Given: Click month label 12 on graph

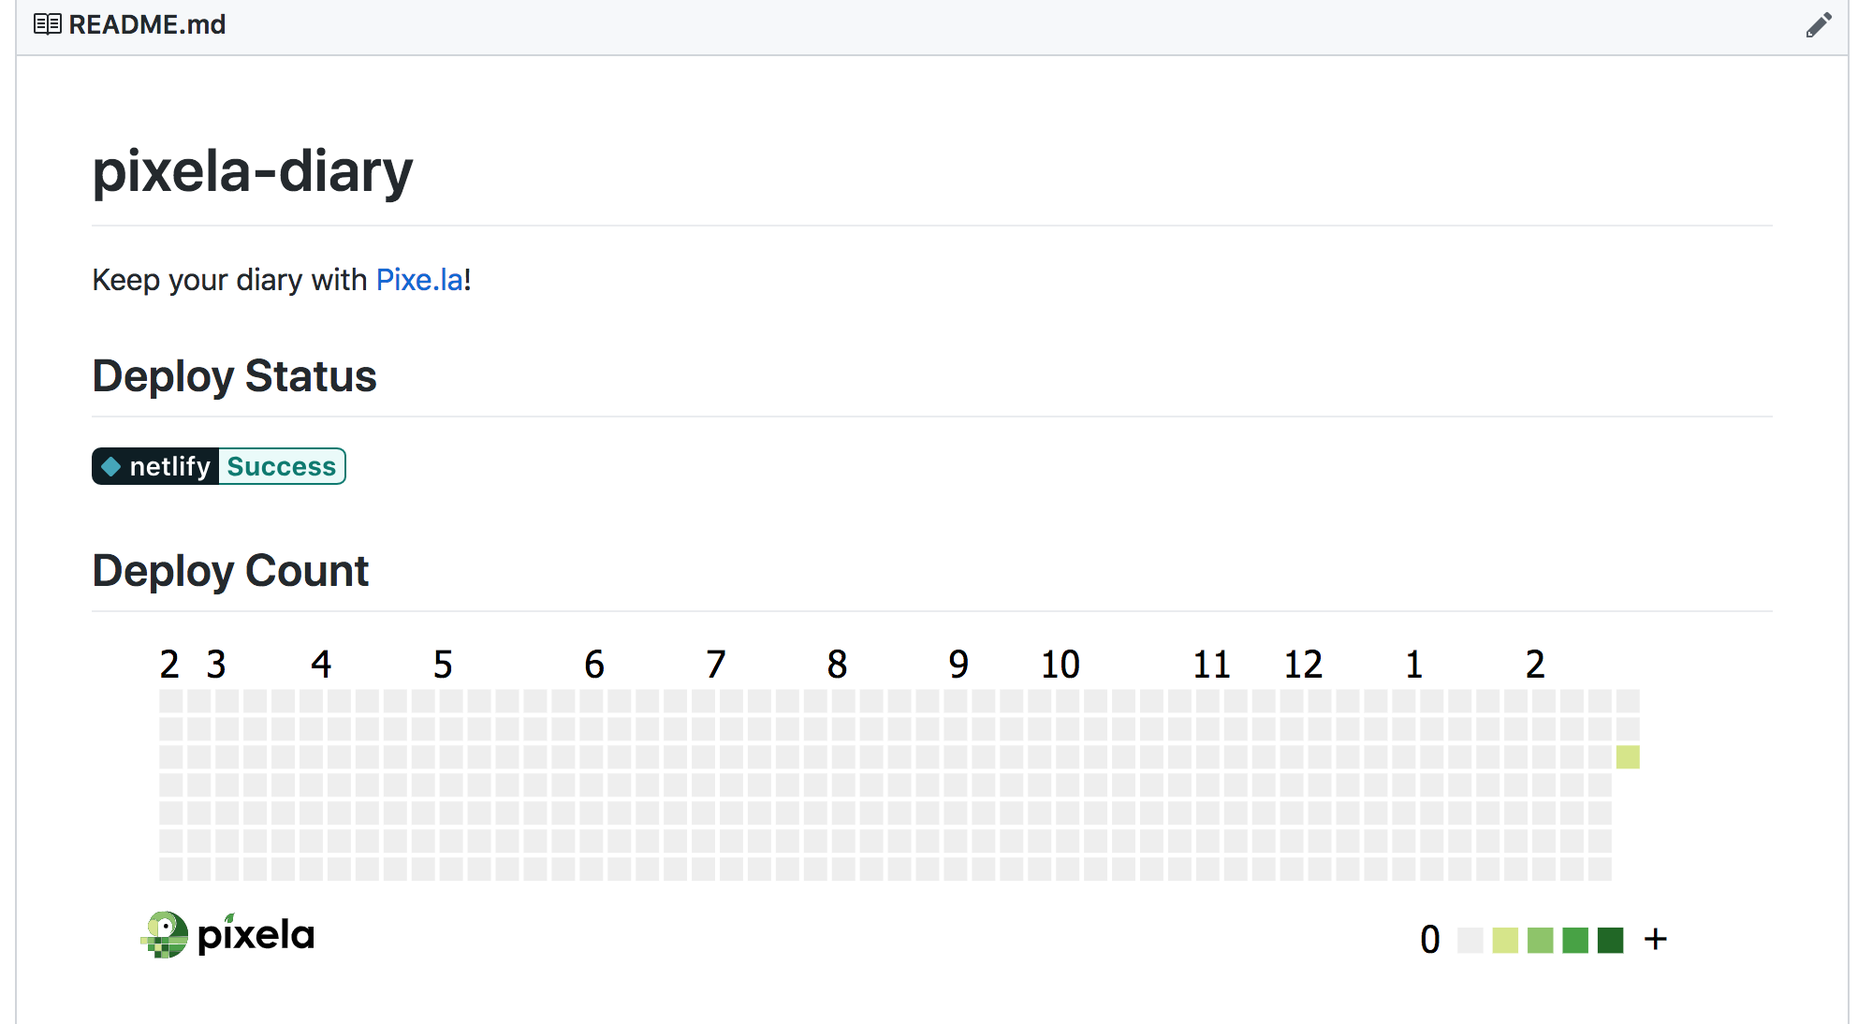Looking at the screenshot, I should (1302, 664).
